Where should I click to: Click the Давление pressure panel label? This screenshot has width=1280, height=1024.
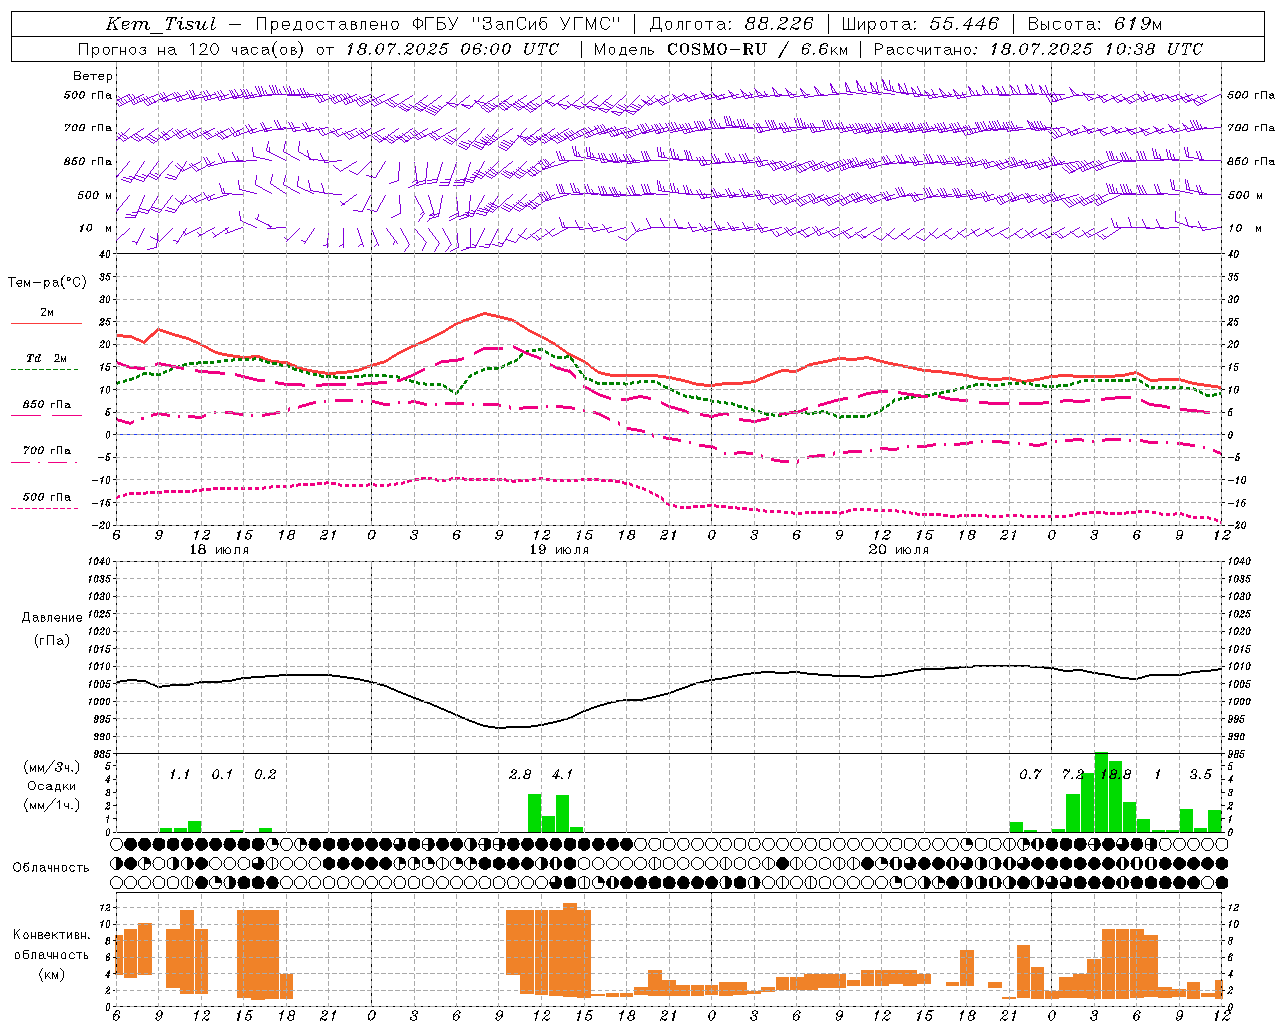pos(52,618)
